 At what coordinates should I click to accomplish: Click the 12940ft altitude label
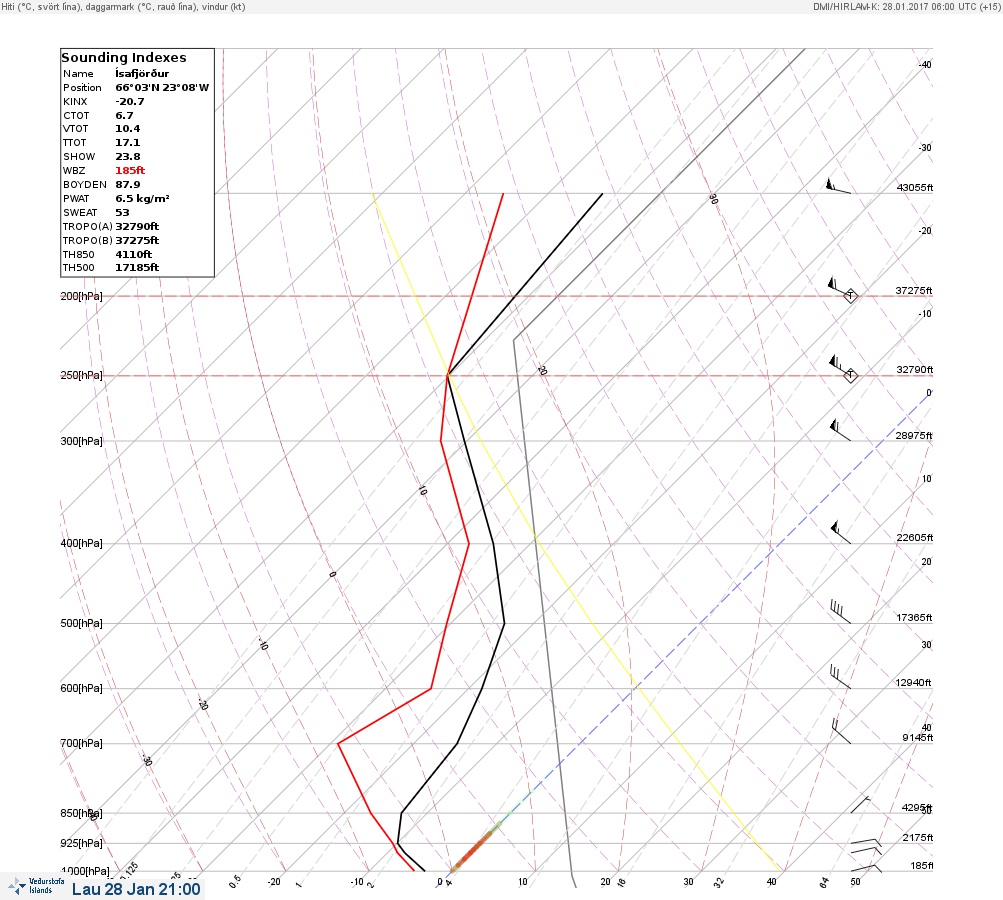[913, 683]
